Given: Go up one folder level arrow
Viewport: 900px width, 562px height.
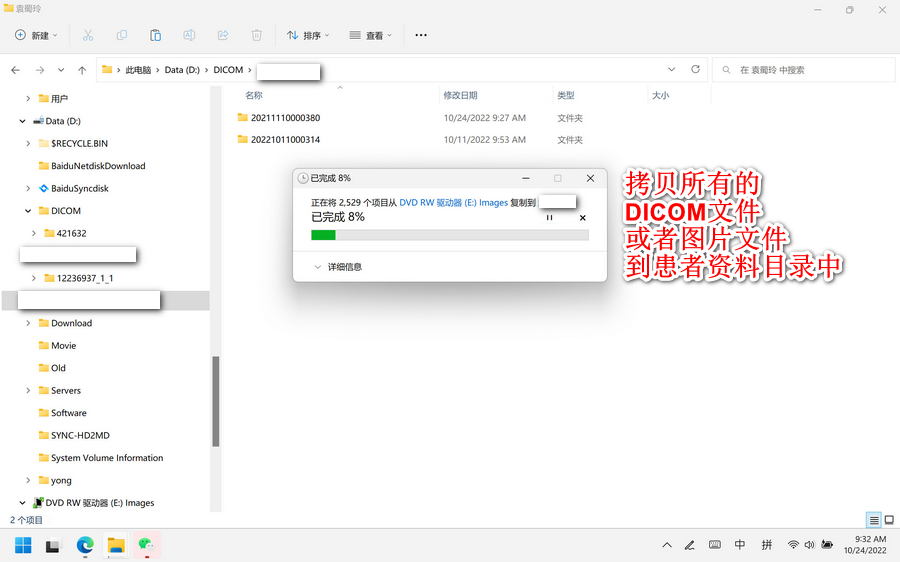Looking at the screenshot, I should pyautogui.click(x=82, y=70).
